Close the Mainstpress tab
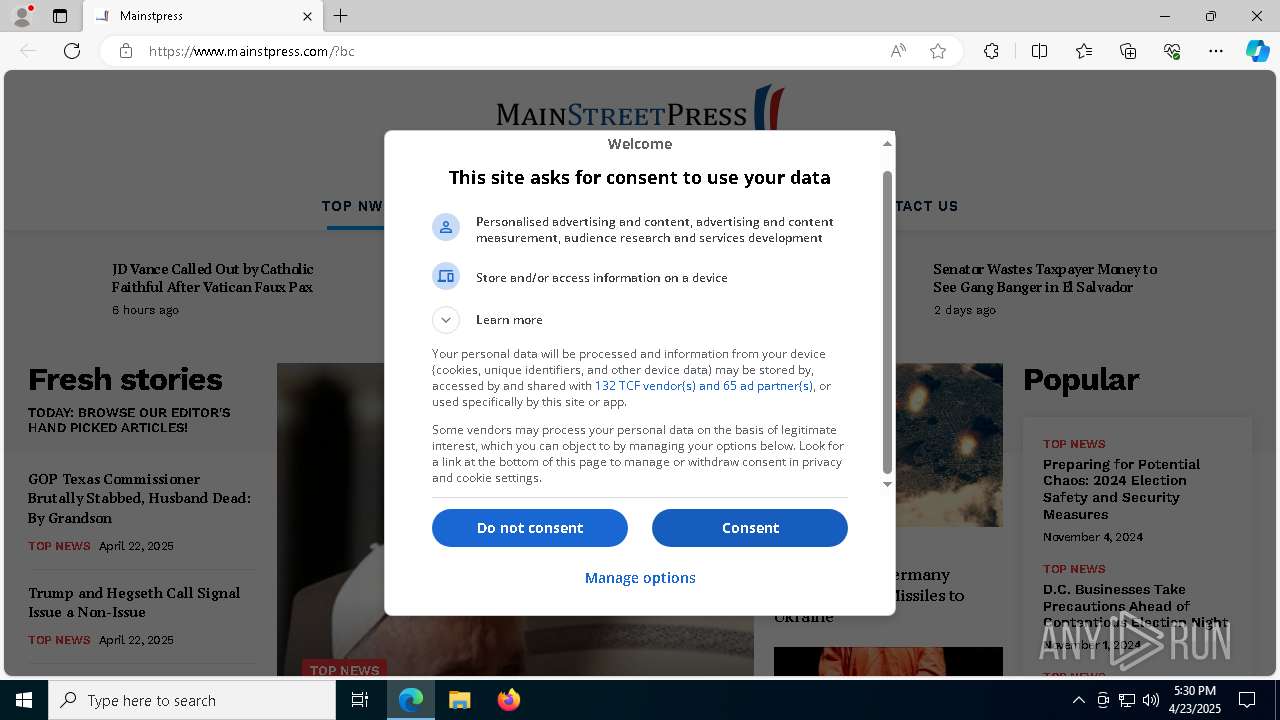Image resolution: width=1280 pixels, height=720 pixels. pos(307,16)
